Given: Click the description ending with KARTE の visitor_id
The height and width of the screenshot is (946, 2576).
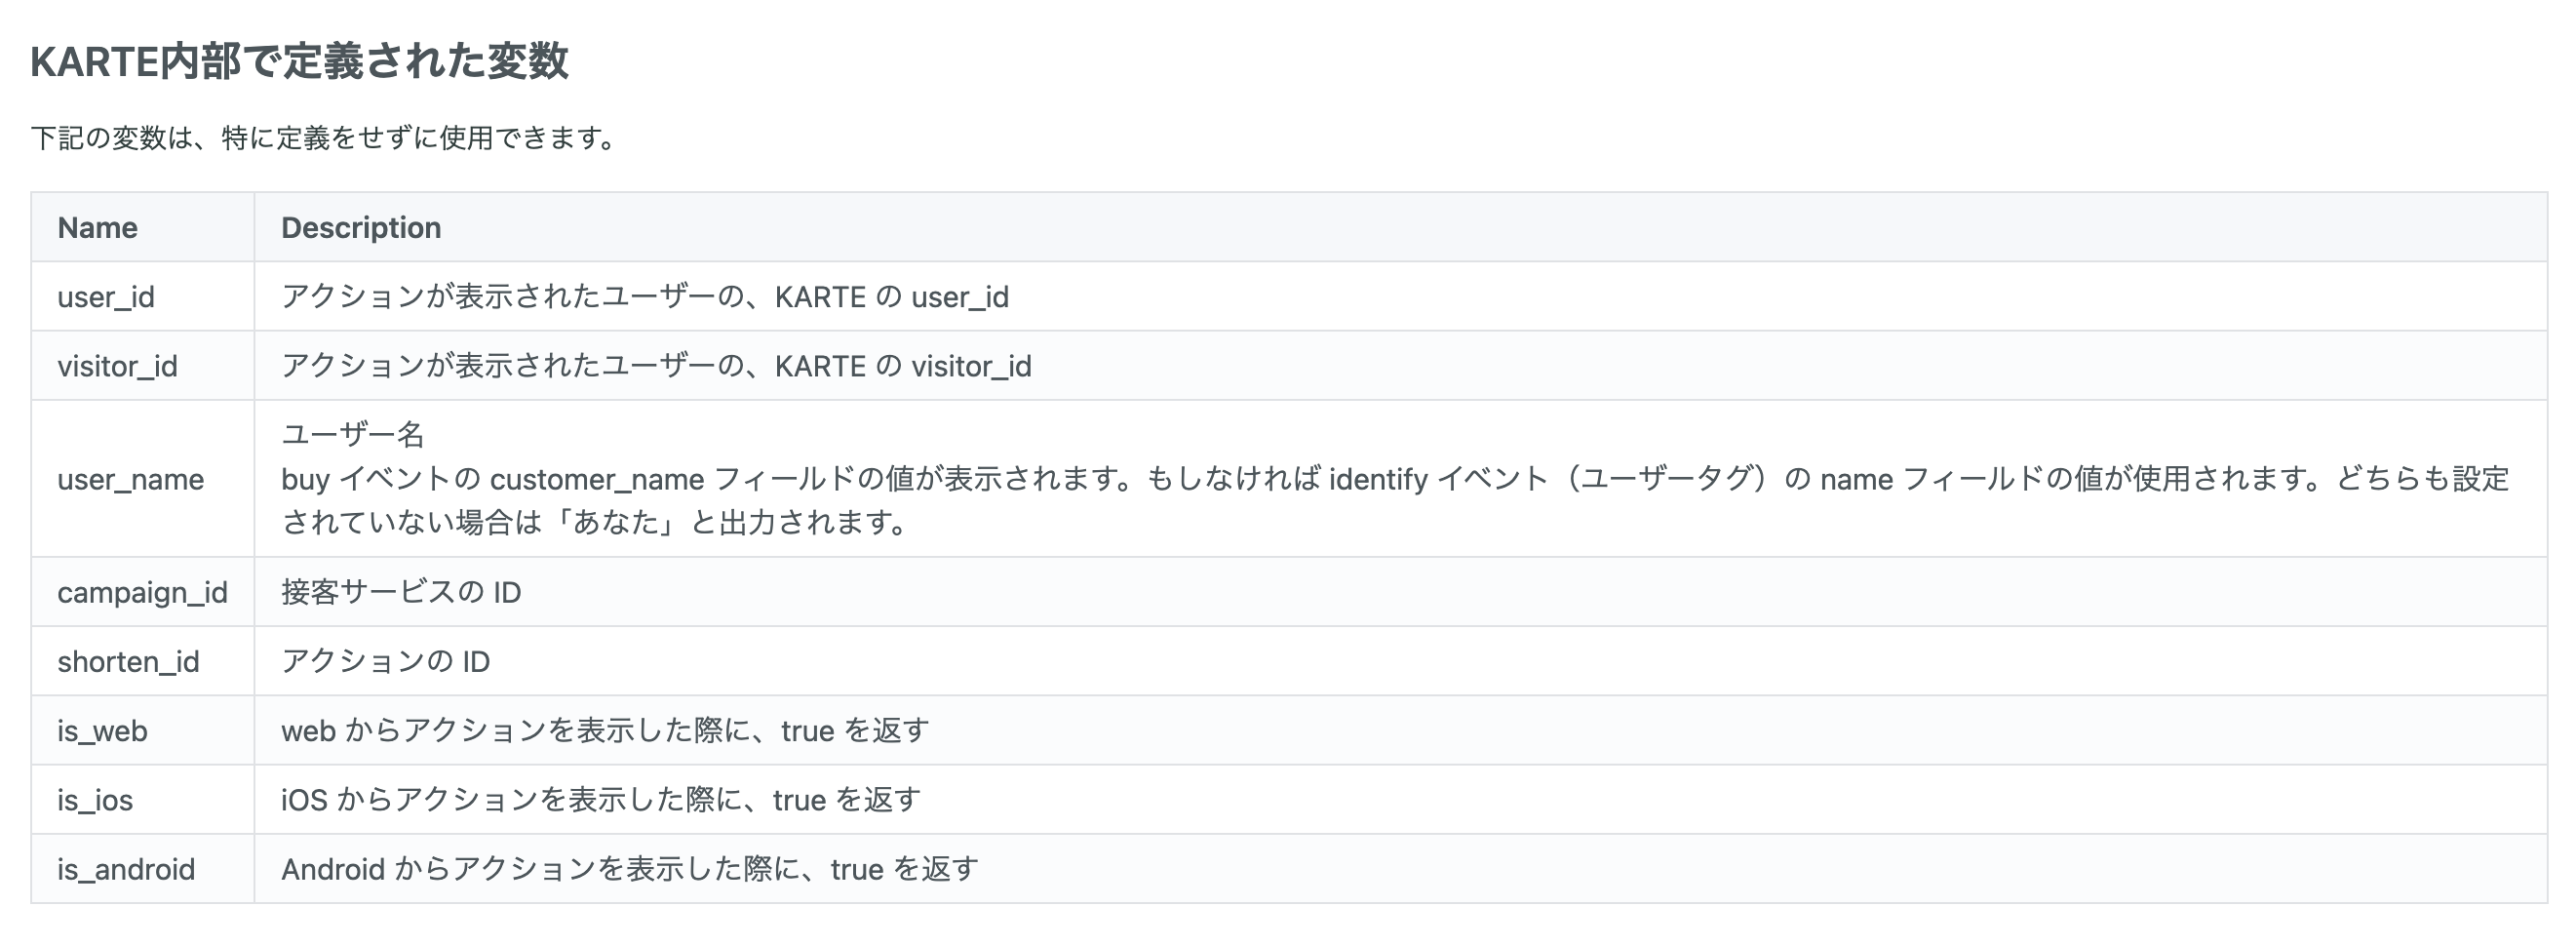Looking at the screenshot, I should [x=656, y=366].
